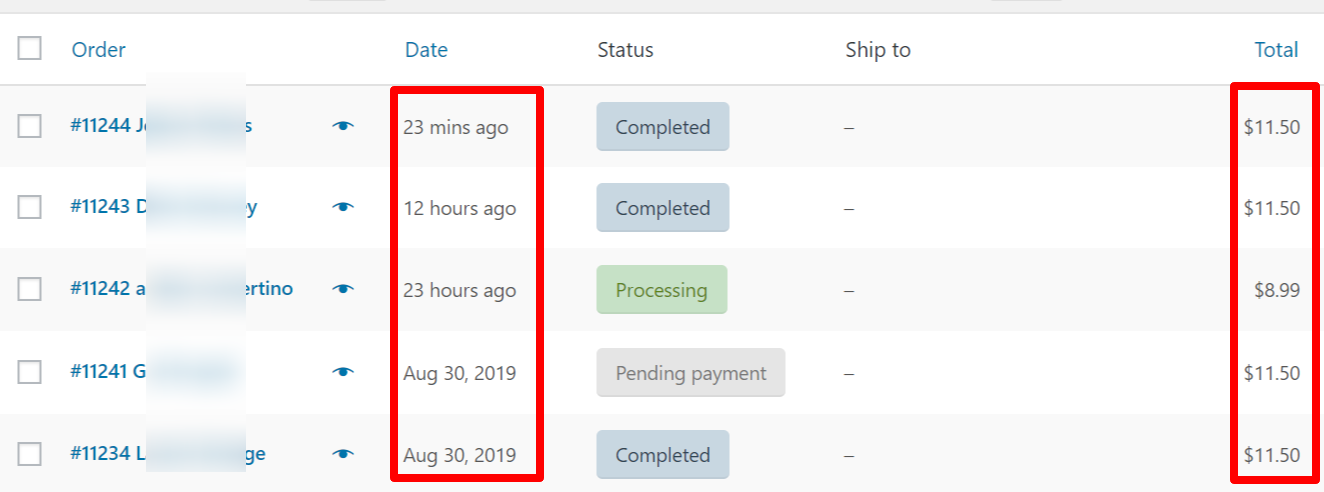The height and width of the screenshot is (492, 1324).
Task: Preview order #11244 with eye icon
Action: (x=343, y=126)
